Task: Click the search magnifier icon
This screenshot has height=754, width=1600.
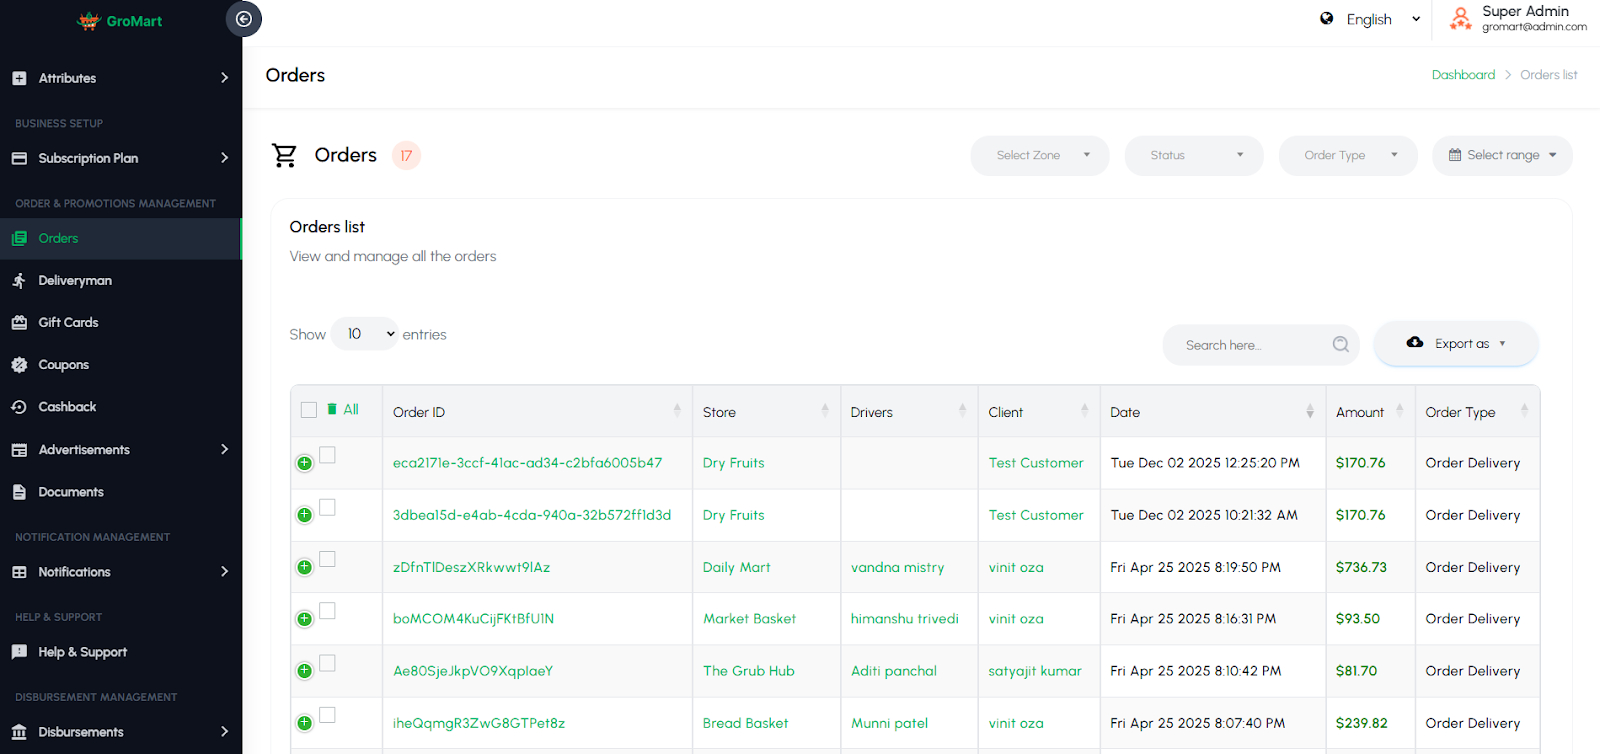Action: 1340,345
